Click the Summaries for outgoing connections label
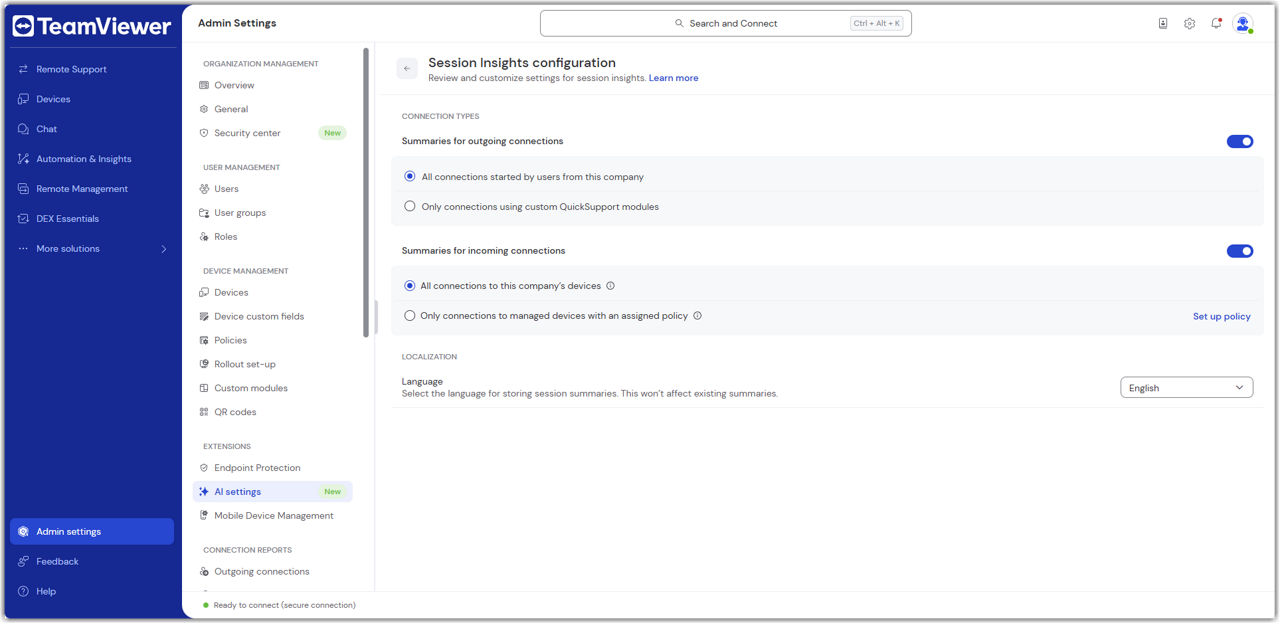This screenshot has width=1280, height=624. pos(483,141)
